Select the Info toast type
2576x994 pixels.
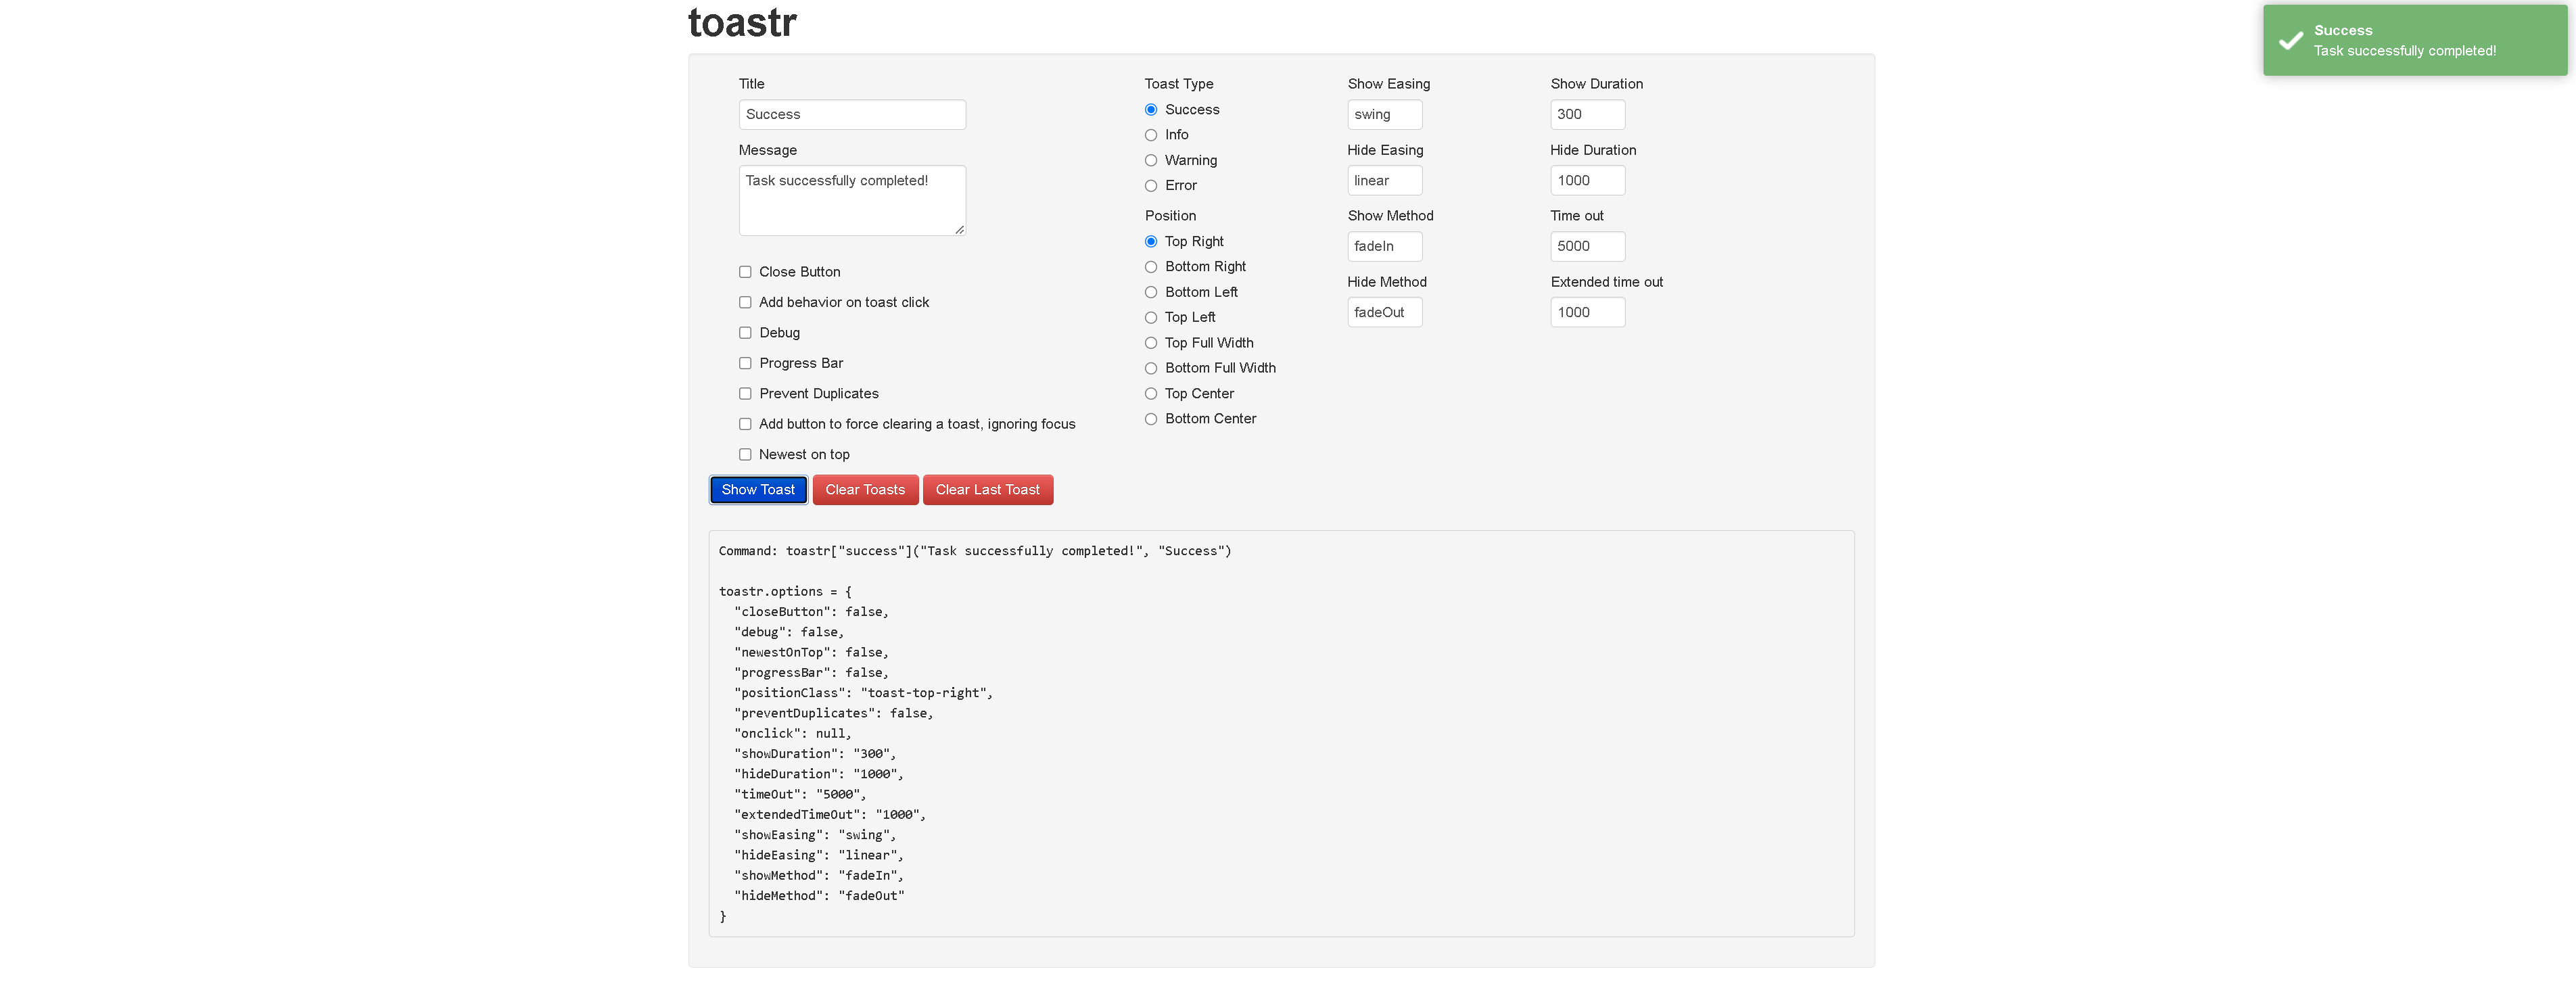[1151, 135]
